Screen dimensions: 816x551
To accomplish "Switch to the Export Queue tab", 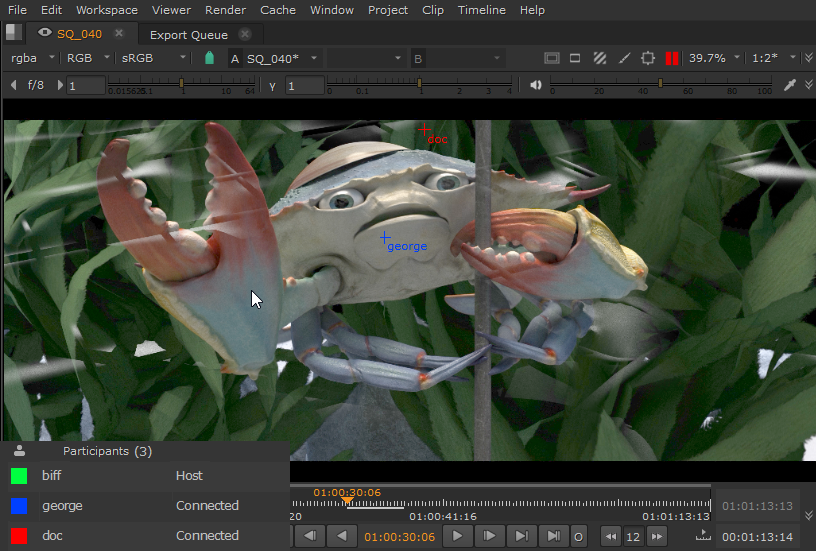I will [188, 34].
